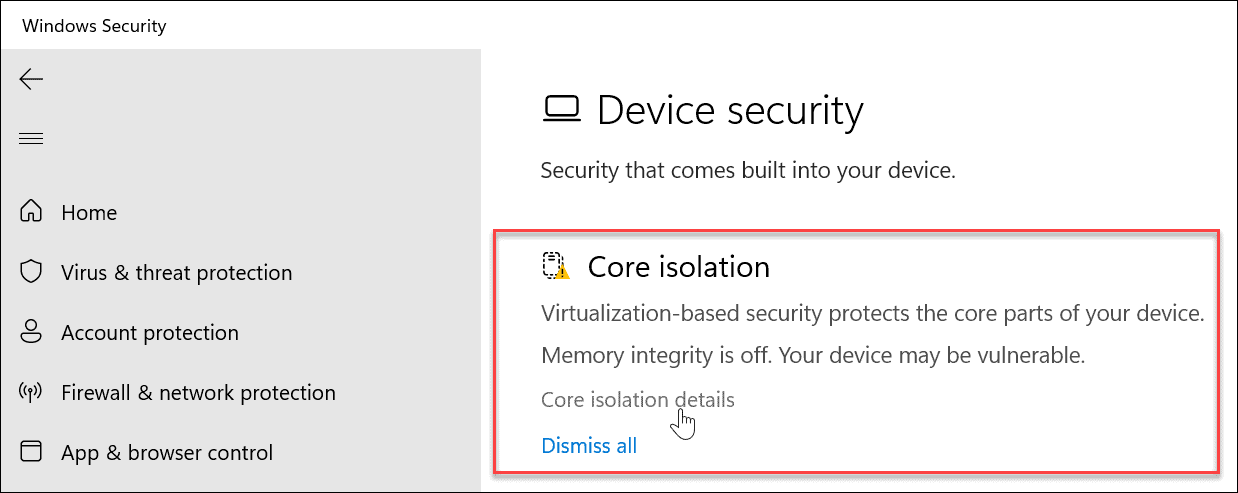Click the Device security page title
The width and height of the screenshot is (1238, 493).
click(x=729, y=110)
